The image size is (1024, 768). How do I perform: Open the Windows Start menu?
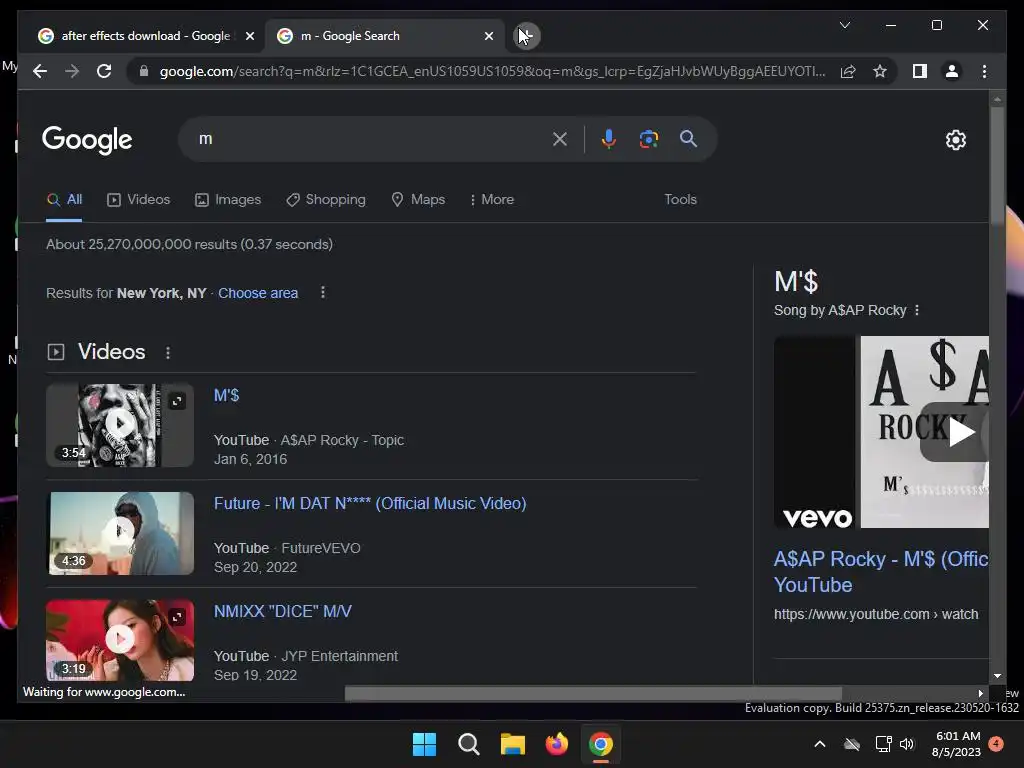424,744
